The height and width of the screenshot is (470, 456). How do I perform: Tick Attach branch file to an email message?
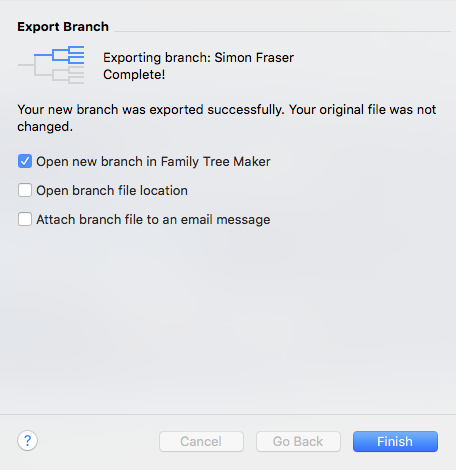tap(25, 219)
